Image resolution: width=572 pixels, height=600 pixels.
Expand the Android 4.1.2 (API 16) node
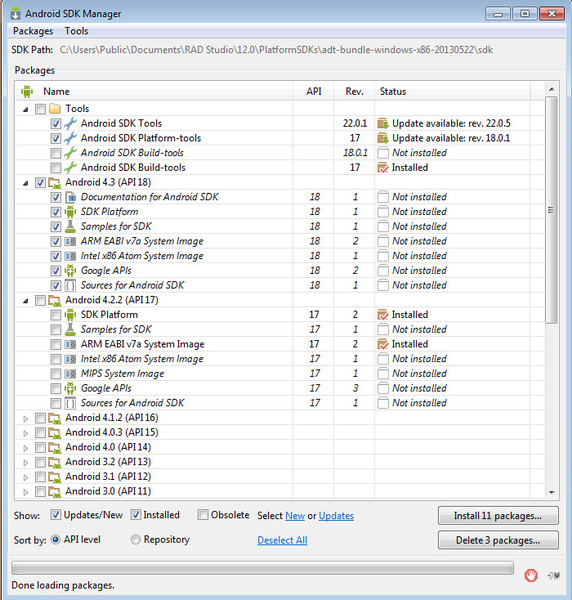click(x=26, y=418)
